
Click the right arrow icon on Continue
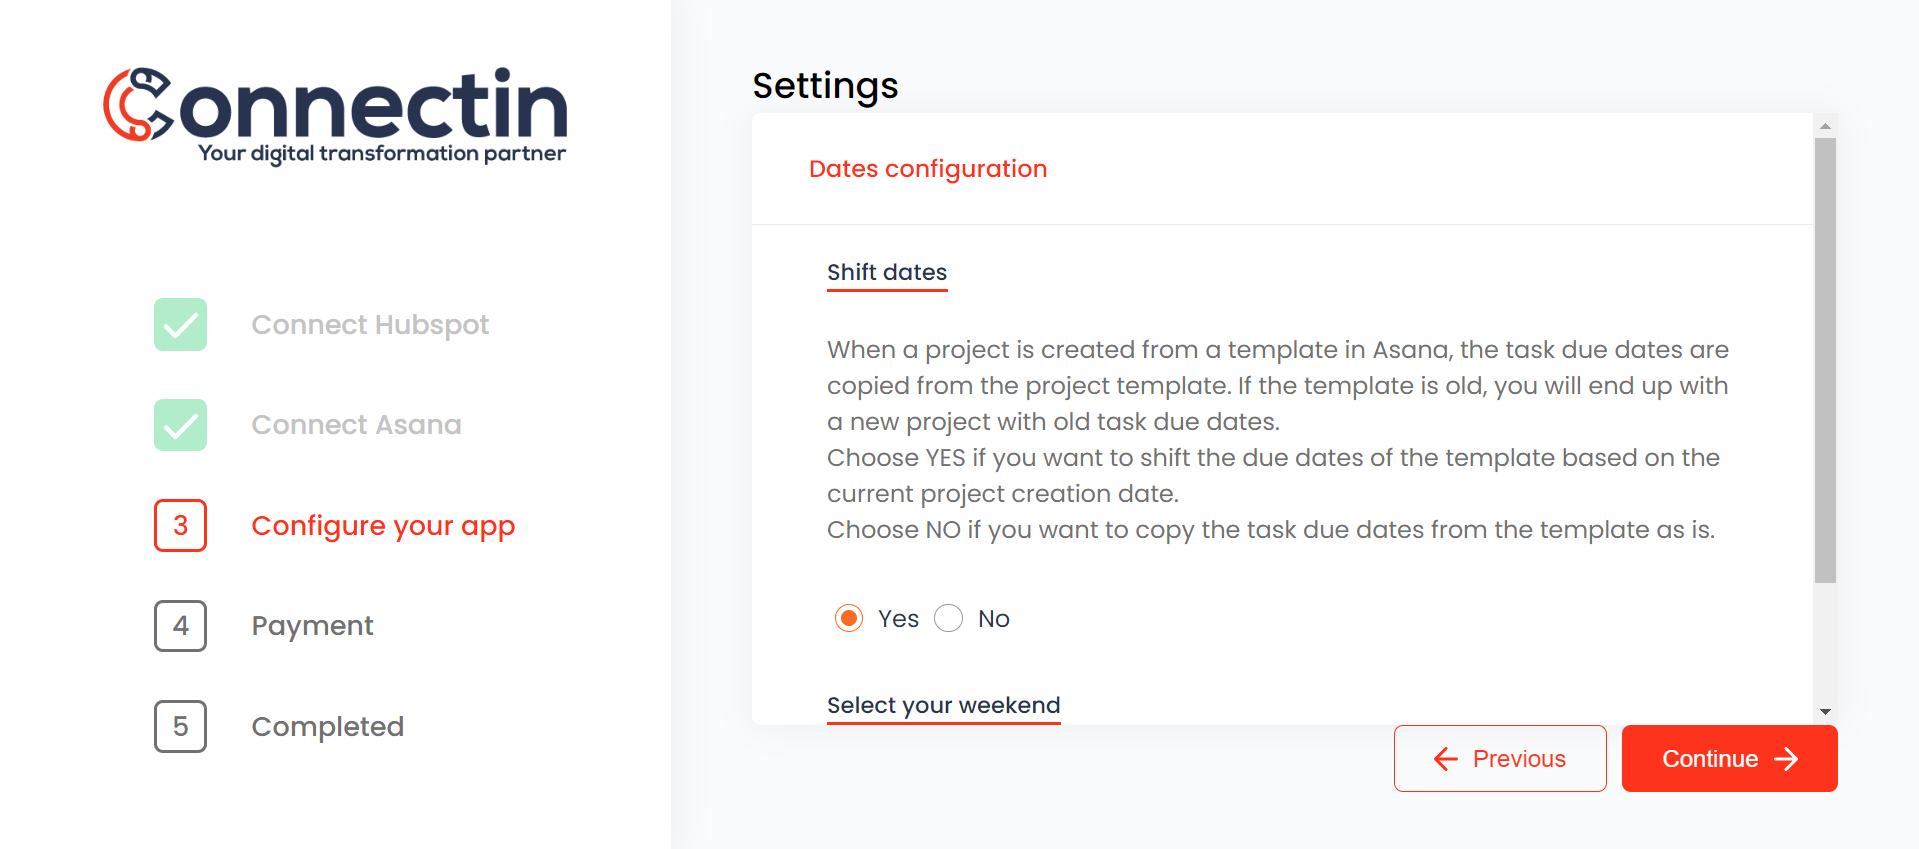[x=1786, y=759]
